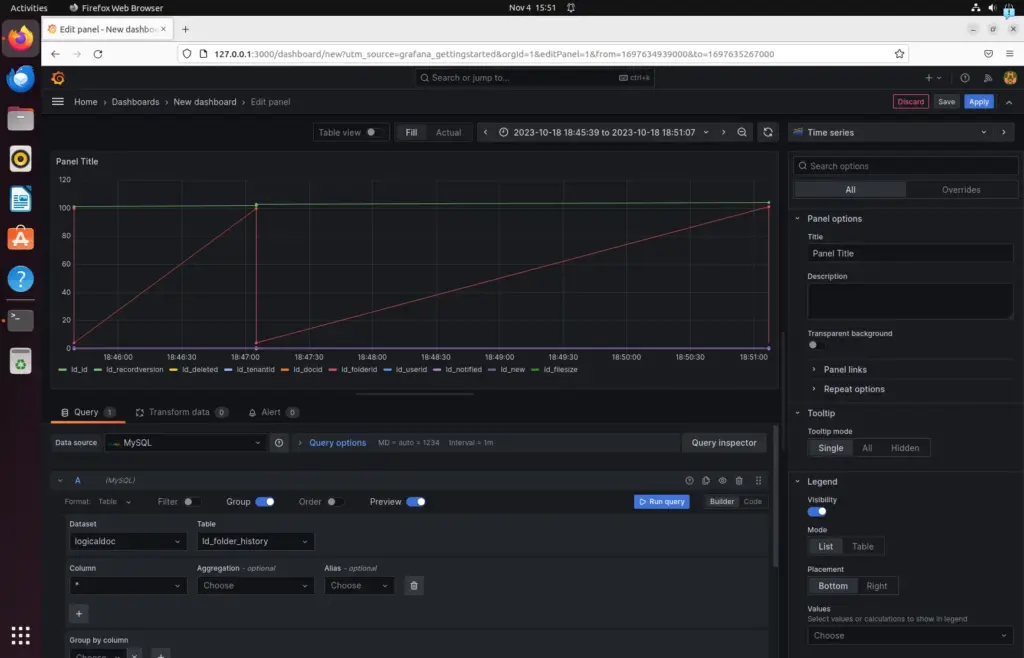The image size is (1024, 658).
Task: Collapse Panel options section
Action: tap(834, 219)
